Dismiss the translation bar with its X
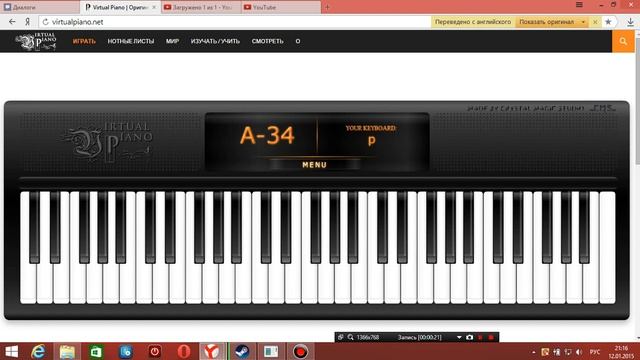 click(x=595, y=22)
